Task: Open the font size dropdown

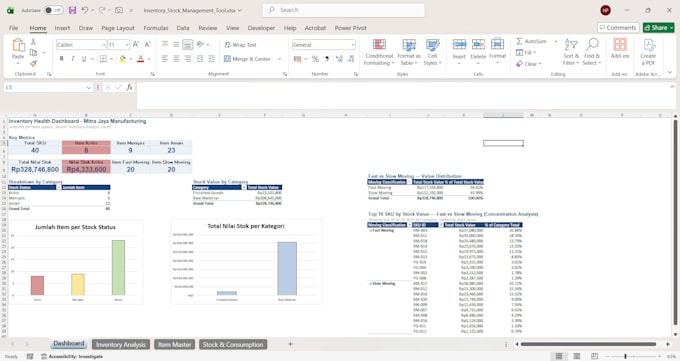Action: point(127,45)
